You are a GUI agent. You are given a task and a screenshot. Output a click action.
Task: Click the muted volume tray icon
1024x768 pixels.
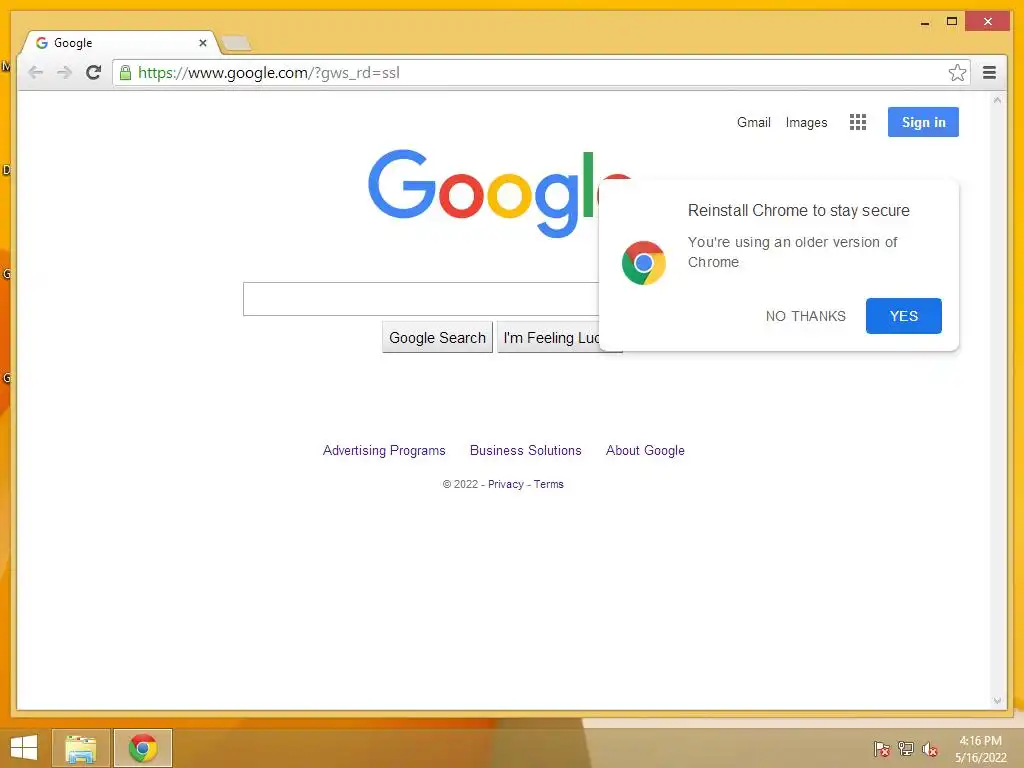click(x=930, y=749)
